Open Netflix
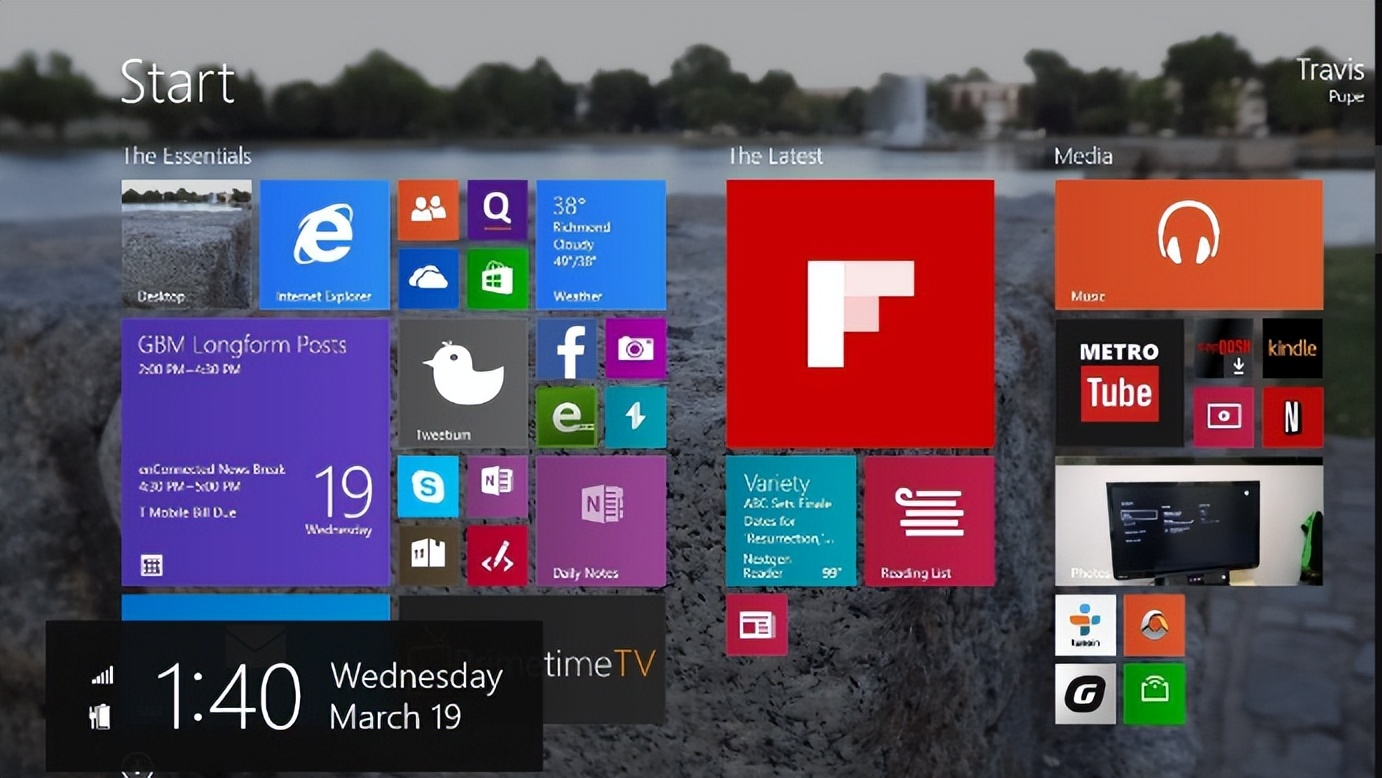The image size is (1382, 778). (1292, 417)
